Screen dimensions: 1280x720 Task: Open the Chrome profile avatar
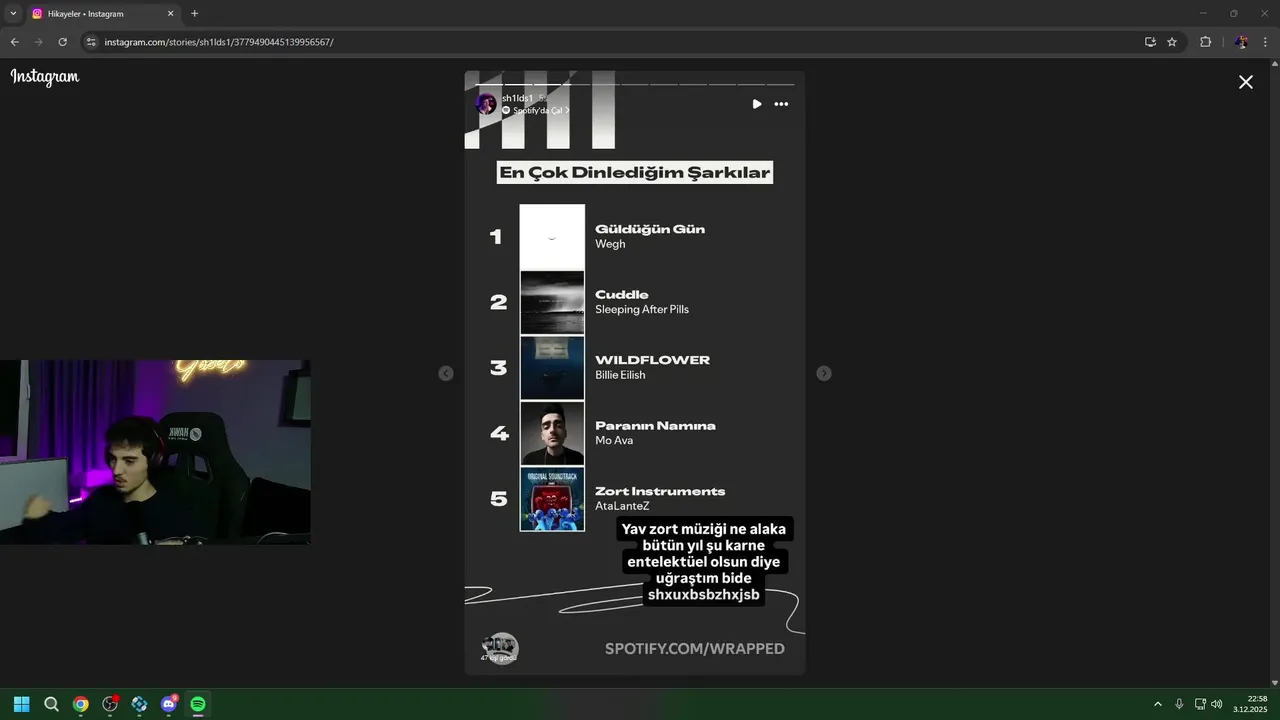point(1241,42)
